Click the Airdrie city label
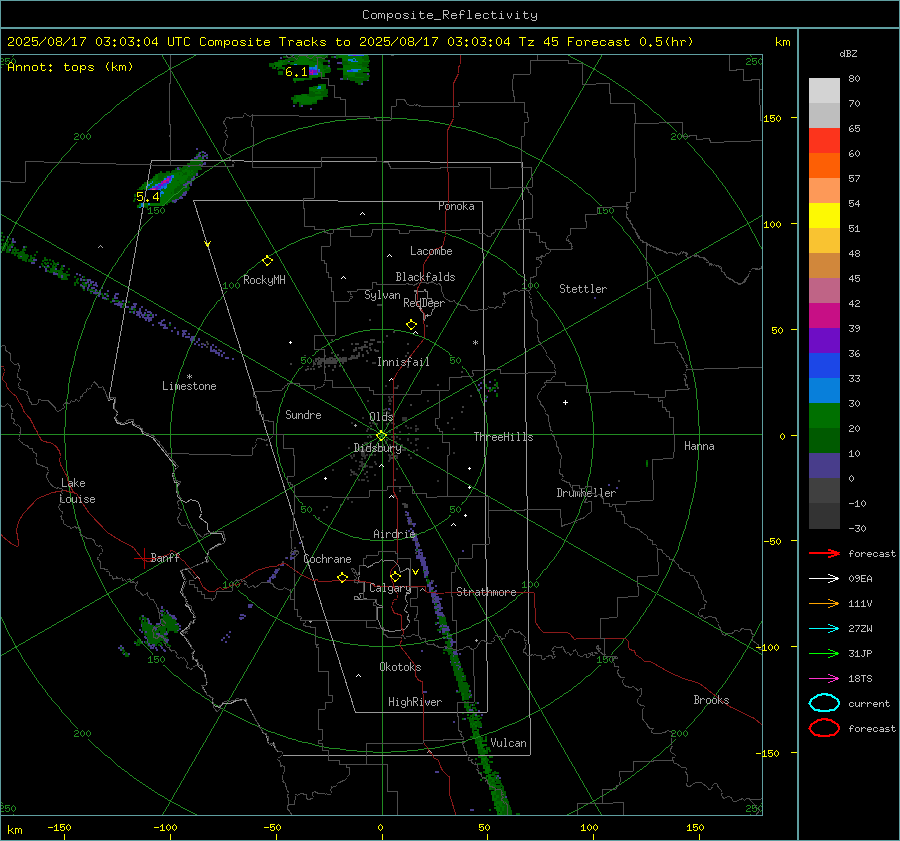 394,534
